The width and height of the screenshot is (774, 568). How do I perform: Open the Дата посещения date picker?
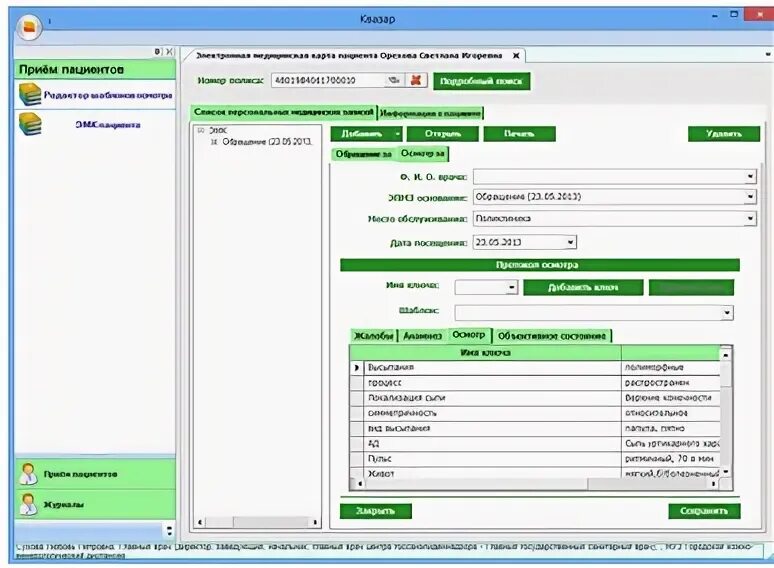(570, 242)
